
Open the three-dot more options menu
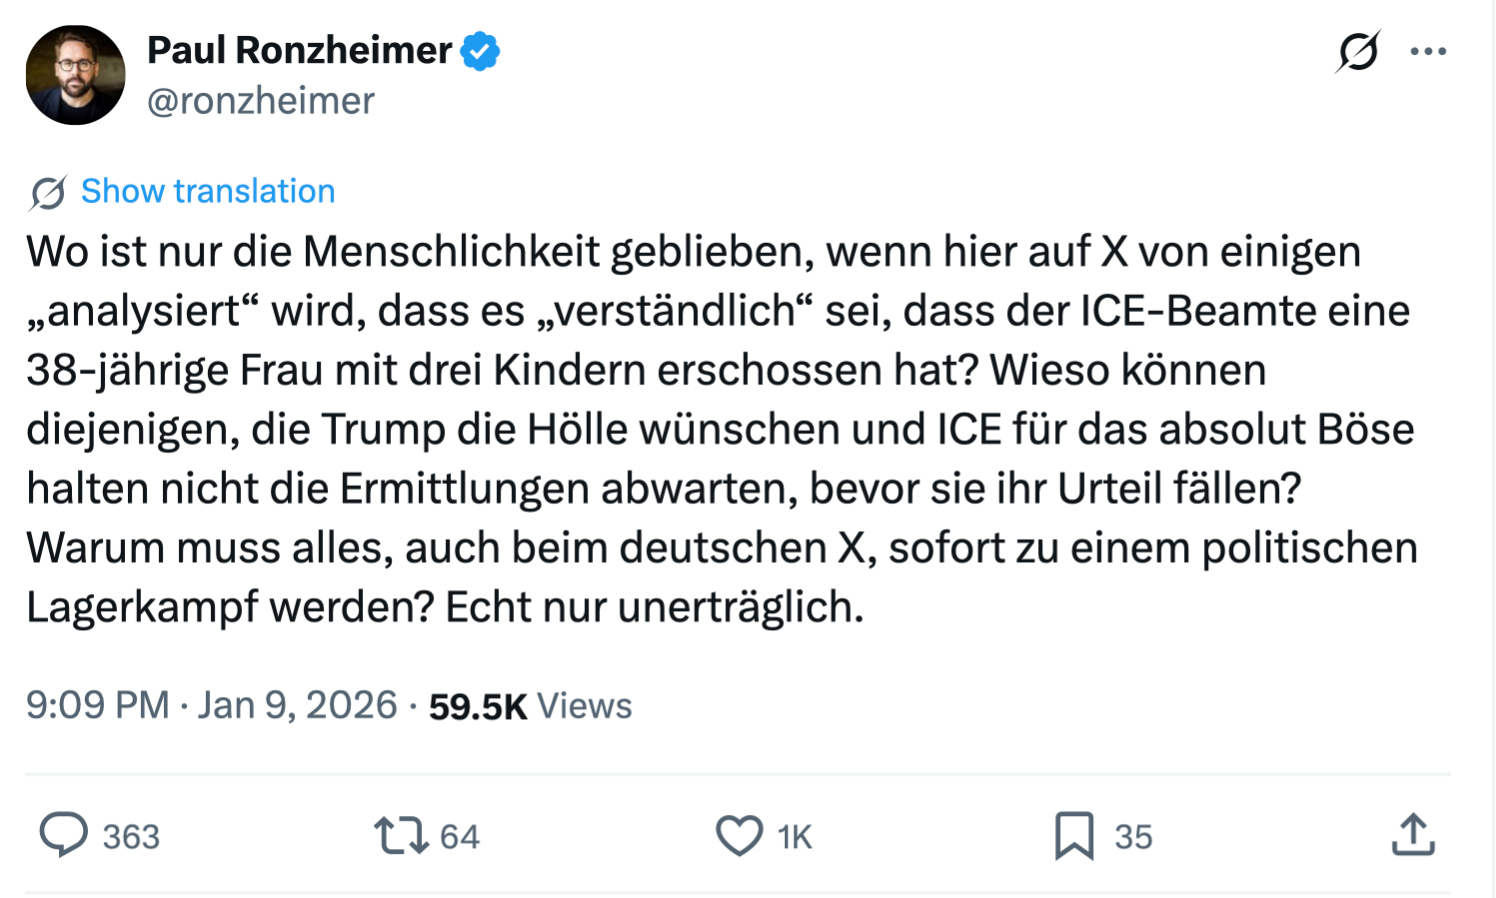click(1428, 51)
